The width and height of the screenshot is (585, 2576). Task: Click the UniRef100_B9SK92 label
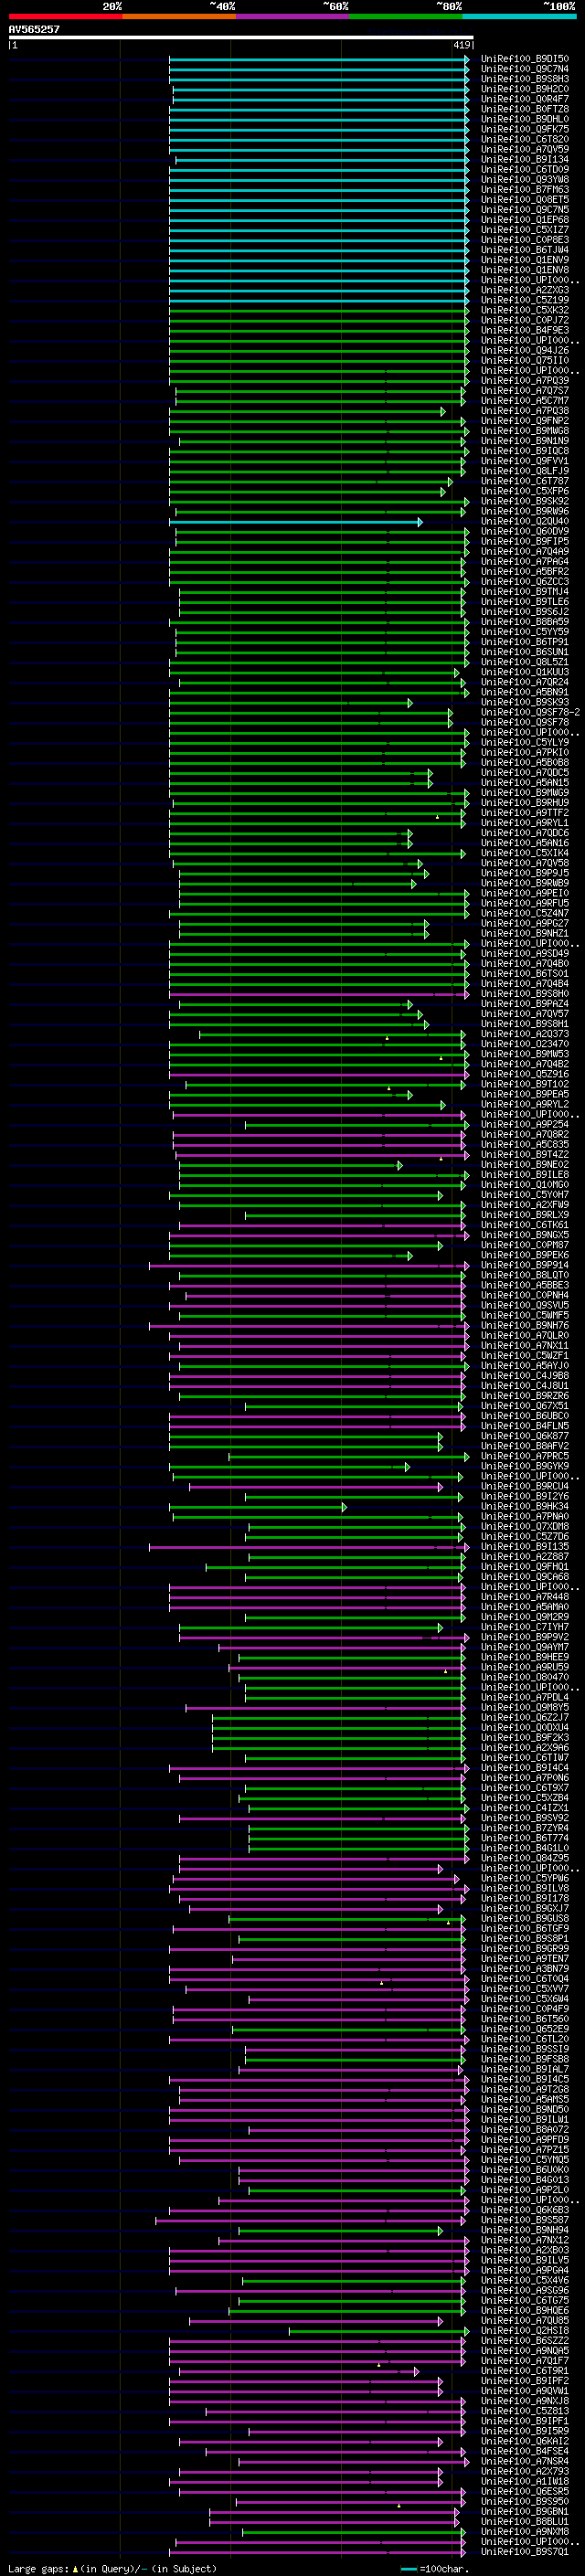524,502
